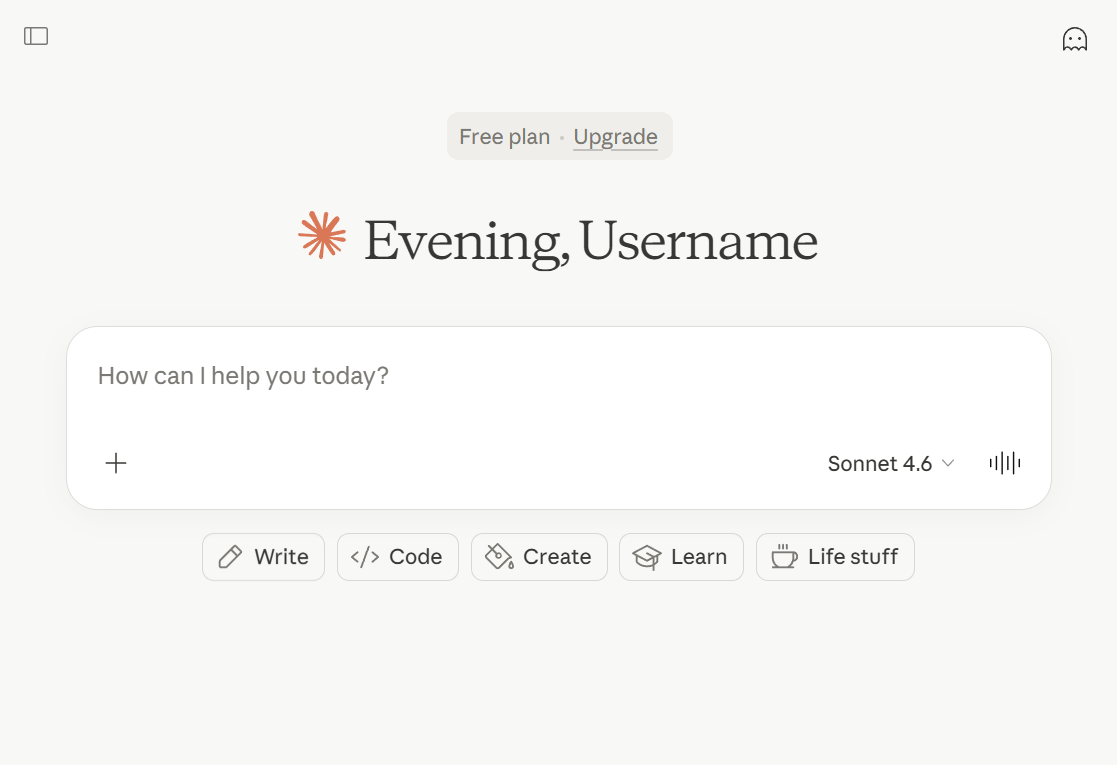
Task: Choose the Life stuff suggestion chip
Action: [x=835, y=557]
